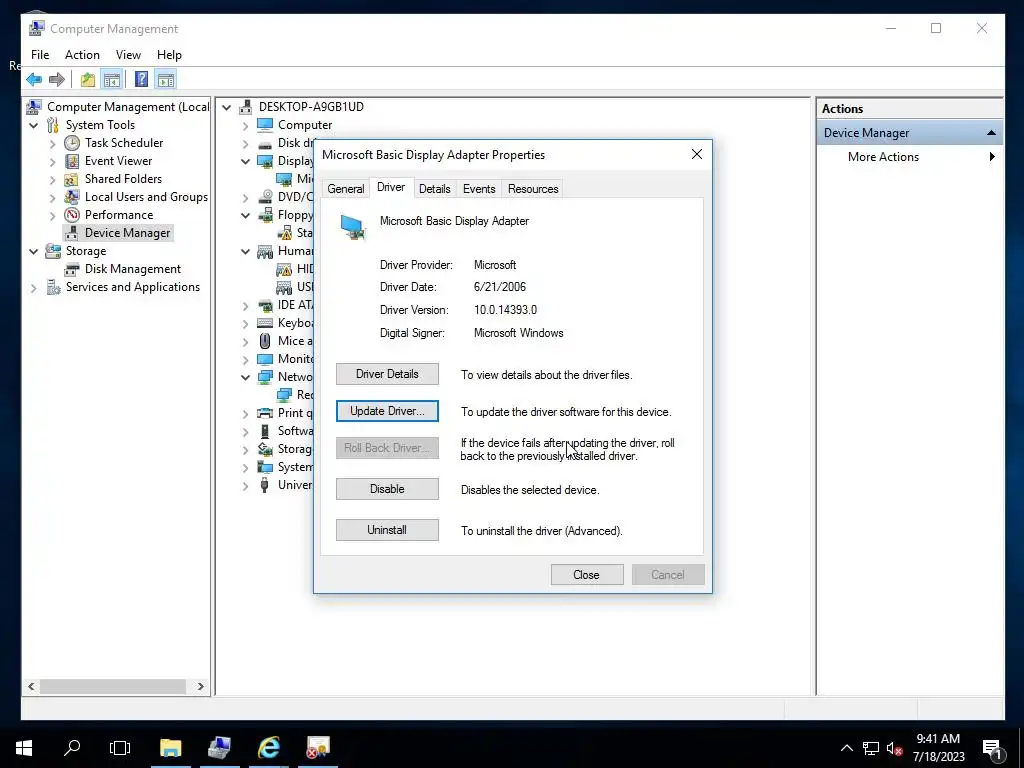Click the Task Scheduler clock icon

[72, 143]
